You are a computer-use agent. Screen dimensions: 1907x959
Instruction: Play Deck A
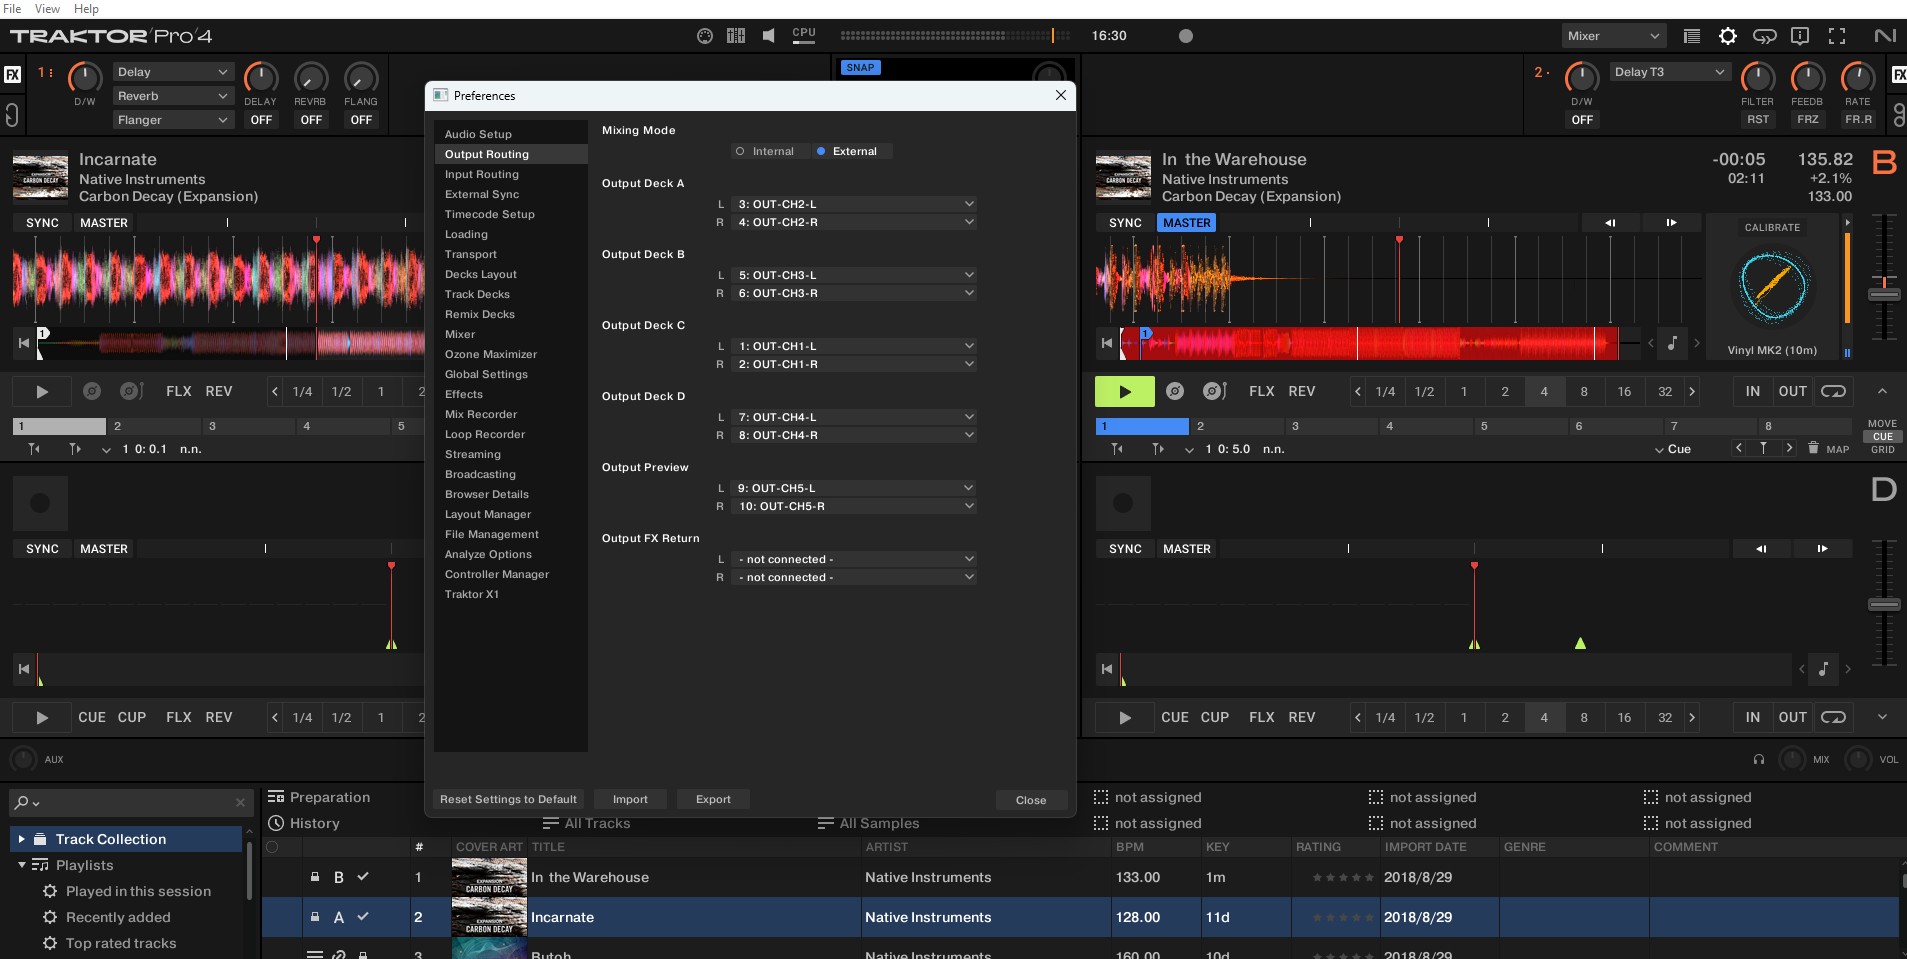(x=42, y=392)
